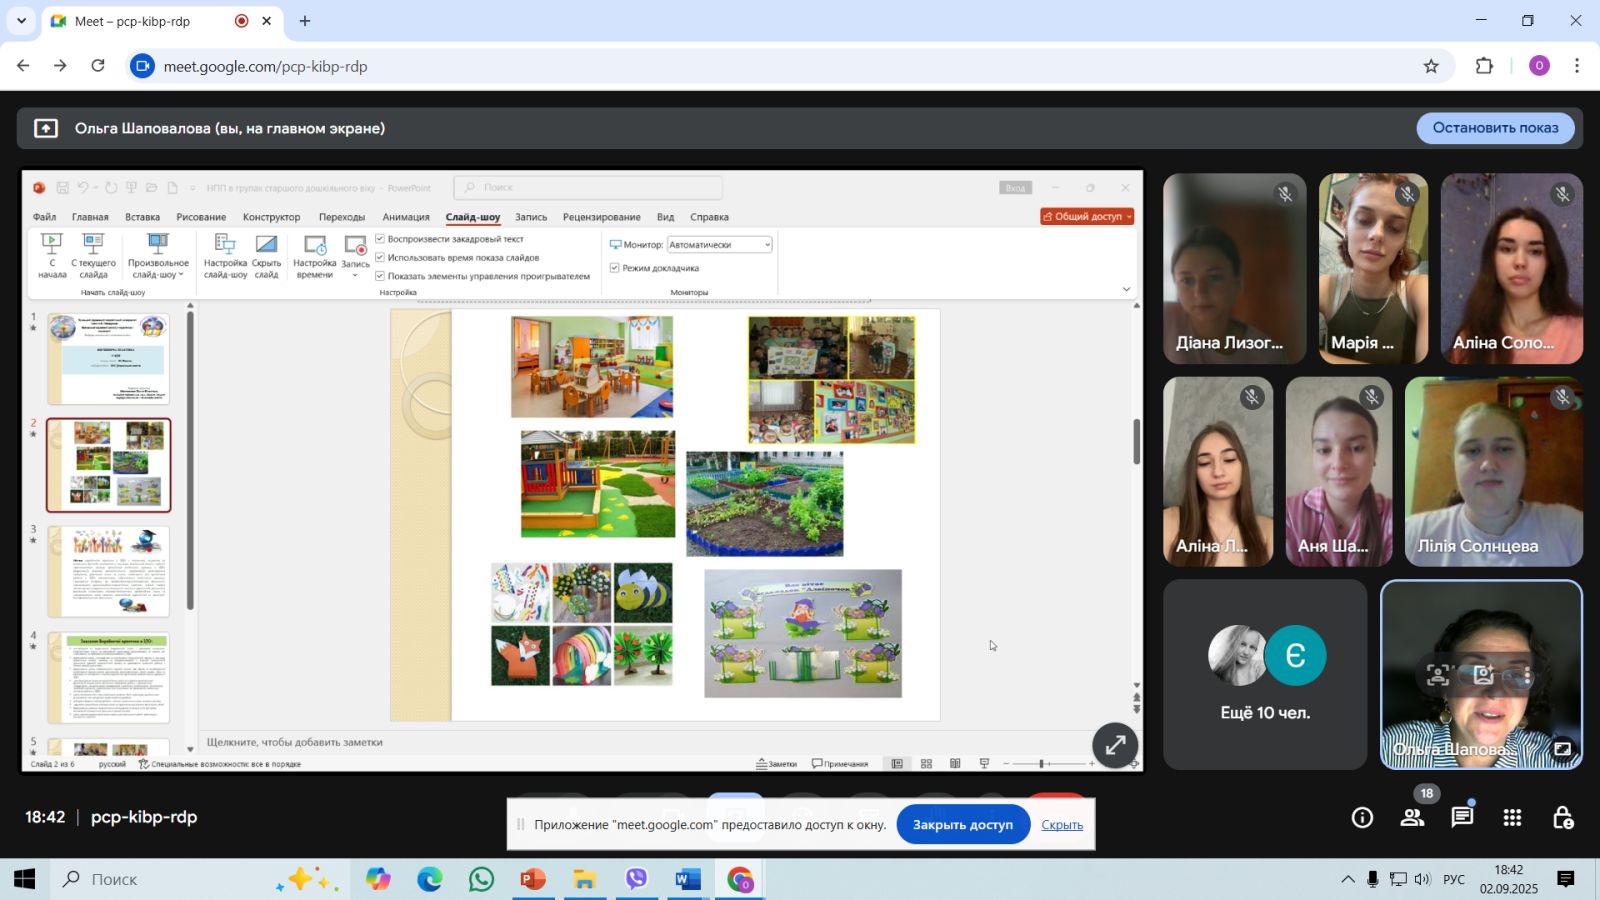Open Настройка времени rehearse timings icon

(315, 245)
